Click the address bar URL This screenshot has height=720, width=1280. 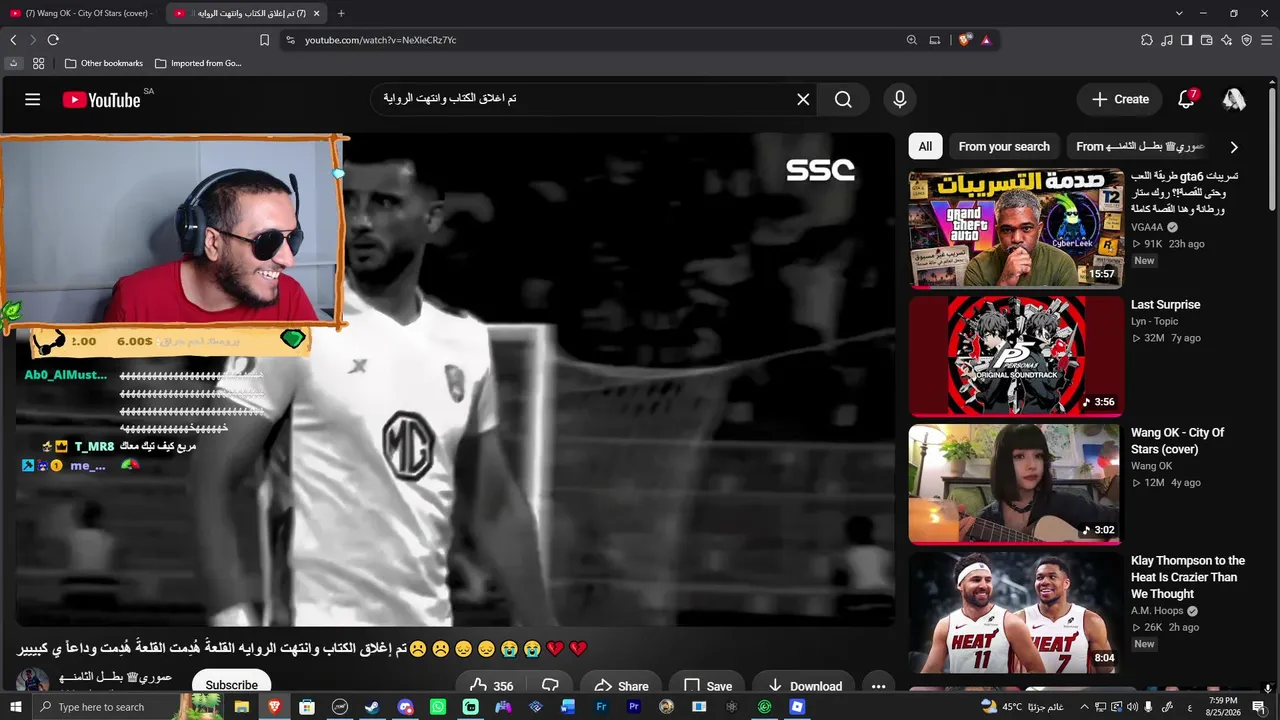point(381,40)
